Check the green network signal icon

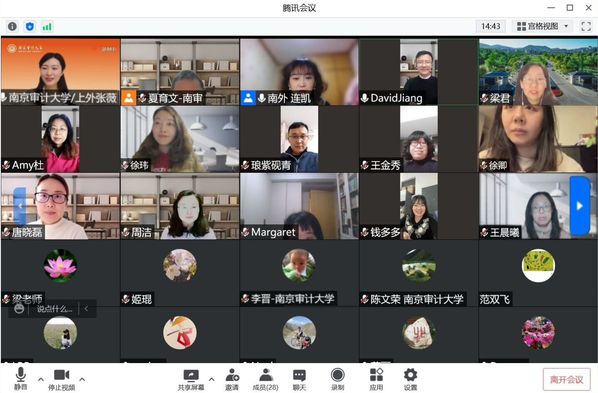[47, 27]
